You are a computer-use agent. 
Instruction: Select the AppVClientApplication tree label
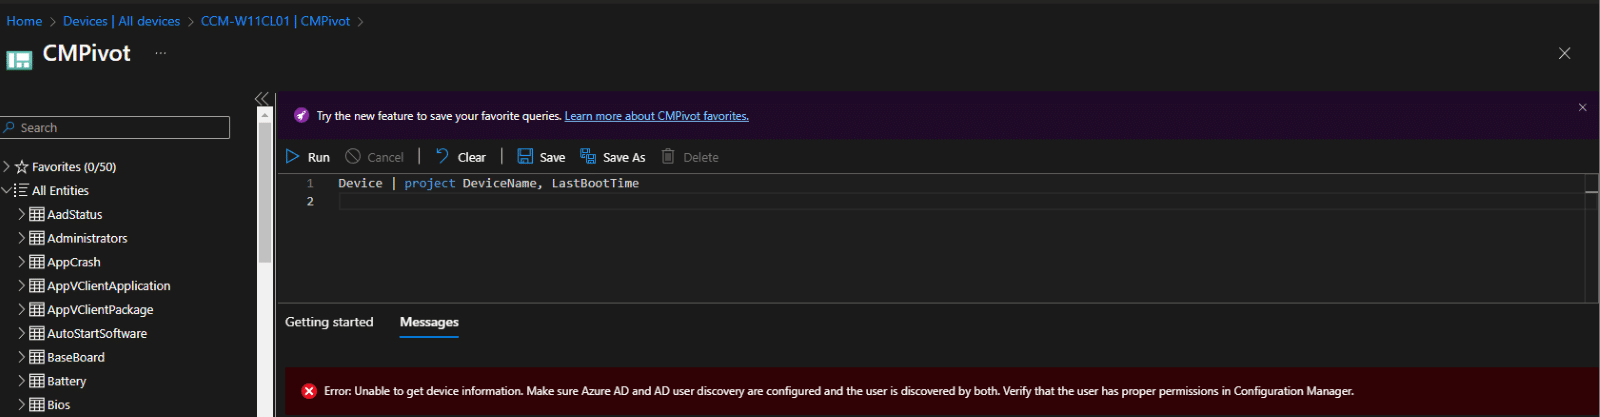coord(109,286)
